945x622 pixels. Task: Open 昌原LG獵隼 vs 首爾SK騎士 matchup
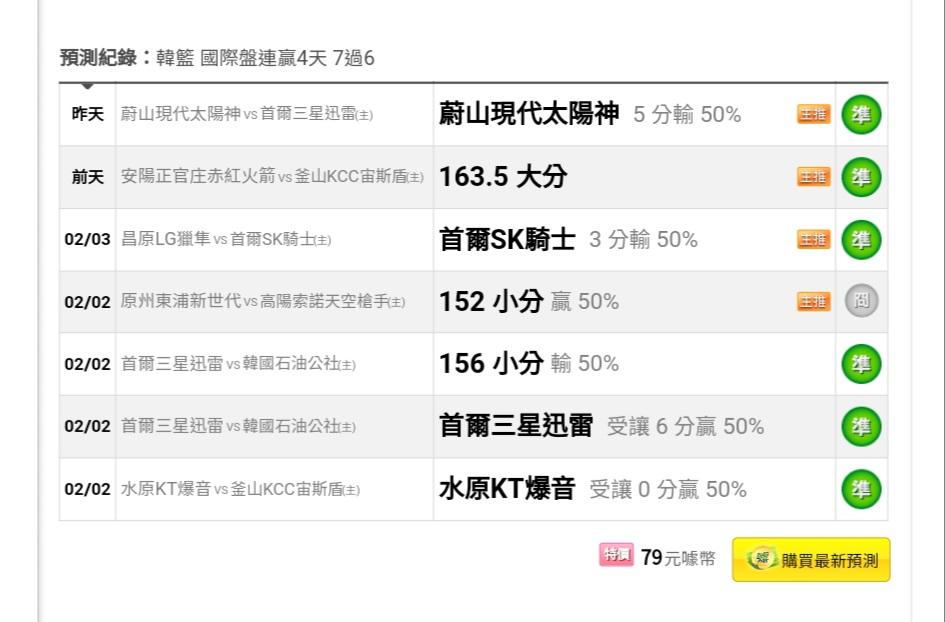pos(226,239)
